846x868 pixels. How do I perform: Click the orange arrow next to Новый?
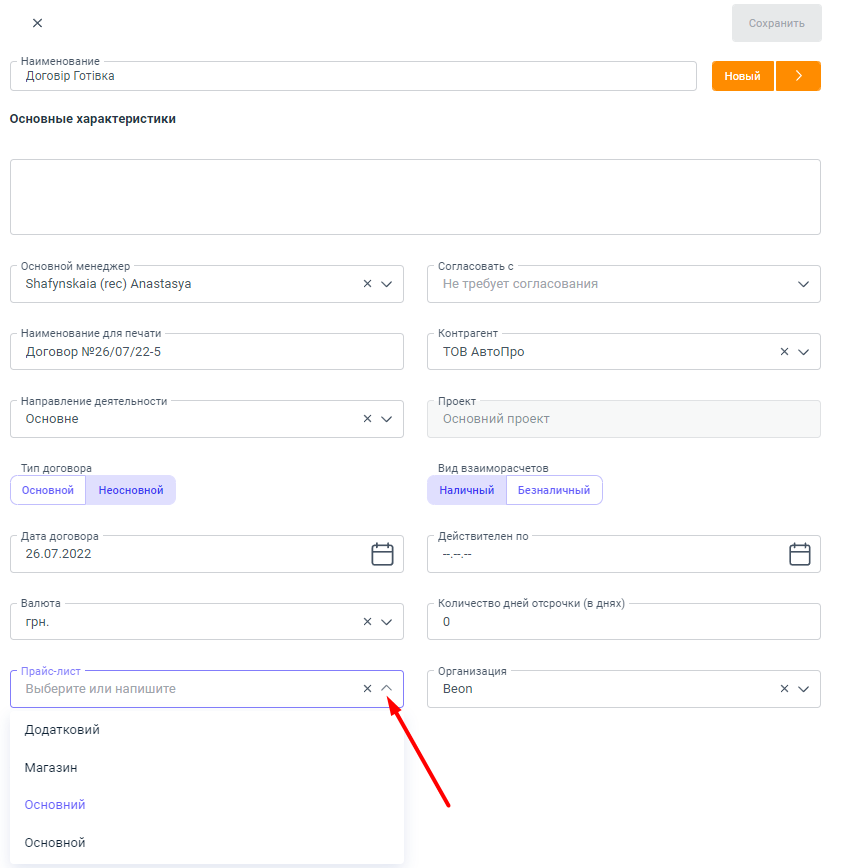(x=798, y=76)
